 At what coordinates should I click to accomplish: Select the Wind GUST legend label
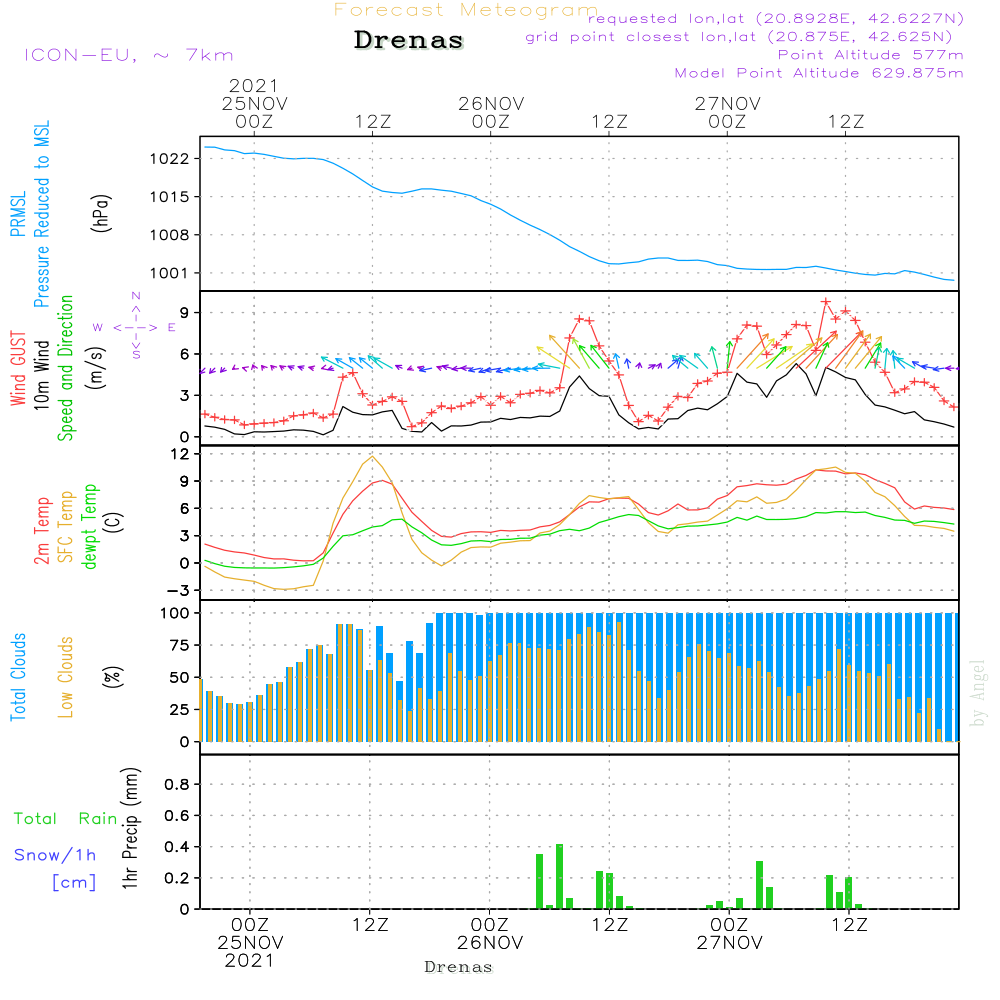click(18, 368)
